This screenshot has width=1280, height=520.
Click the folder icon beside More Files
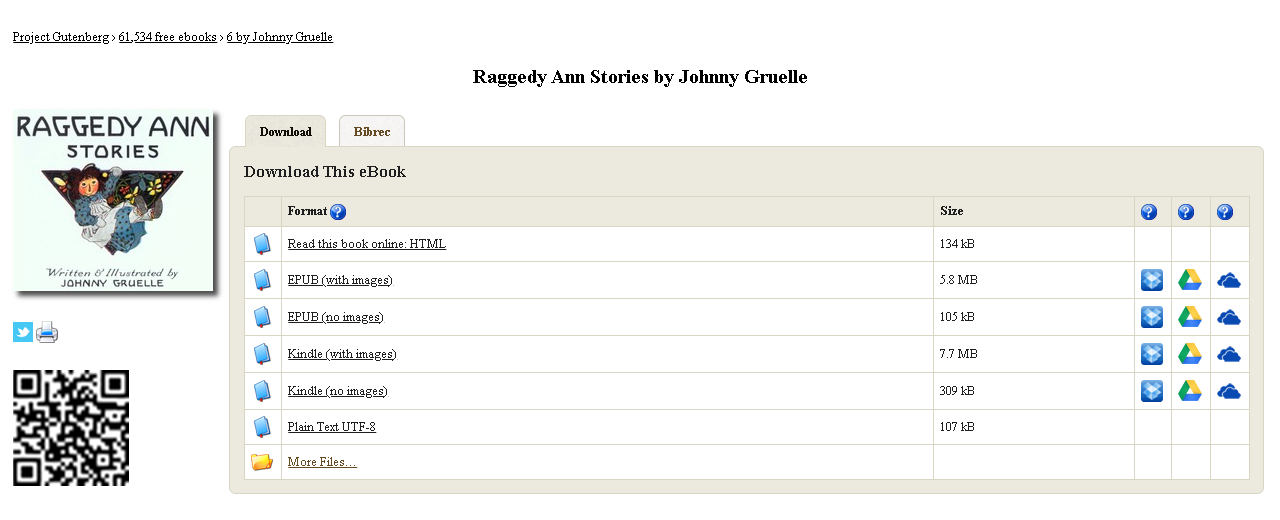(x=262, y=462)
